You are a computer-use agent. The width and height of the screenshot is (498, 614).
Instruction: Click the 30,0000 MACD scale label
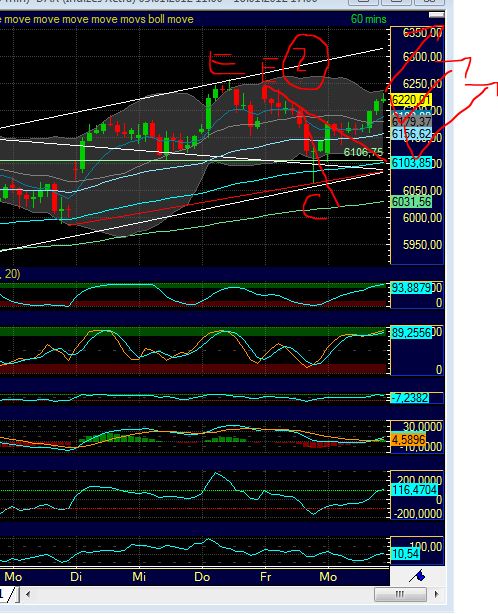(x=422, y=427)
